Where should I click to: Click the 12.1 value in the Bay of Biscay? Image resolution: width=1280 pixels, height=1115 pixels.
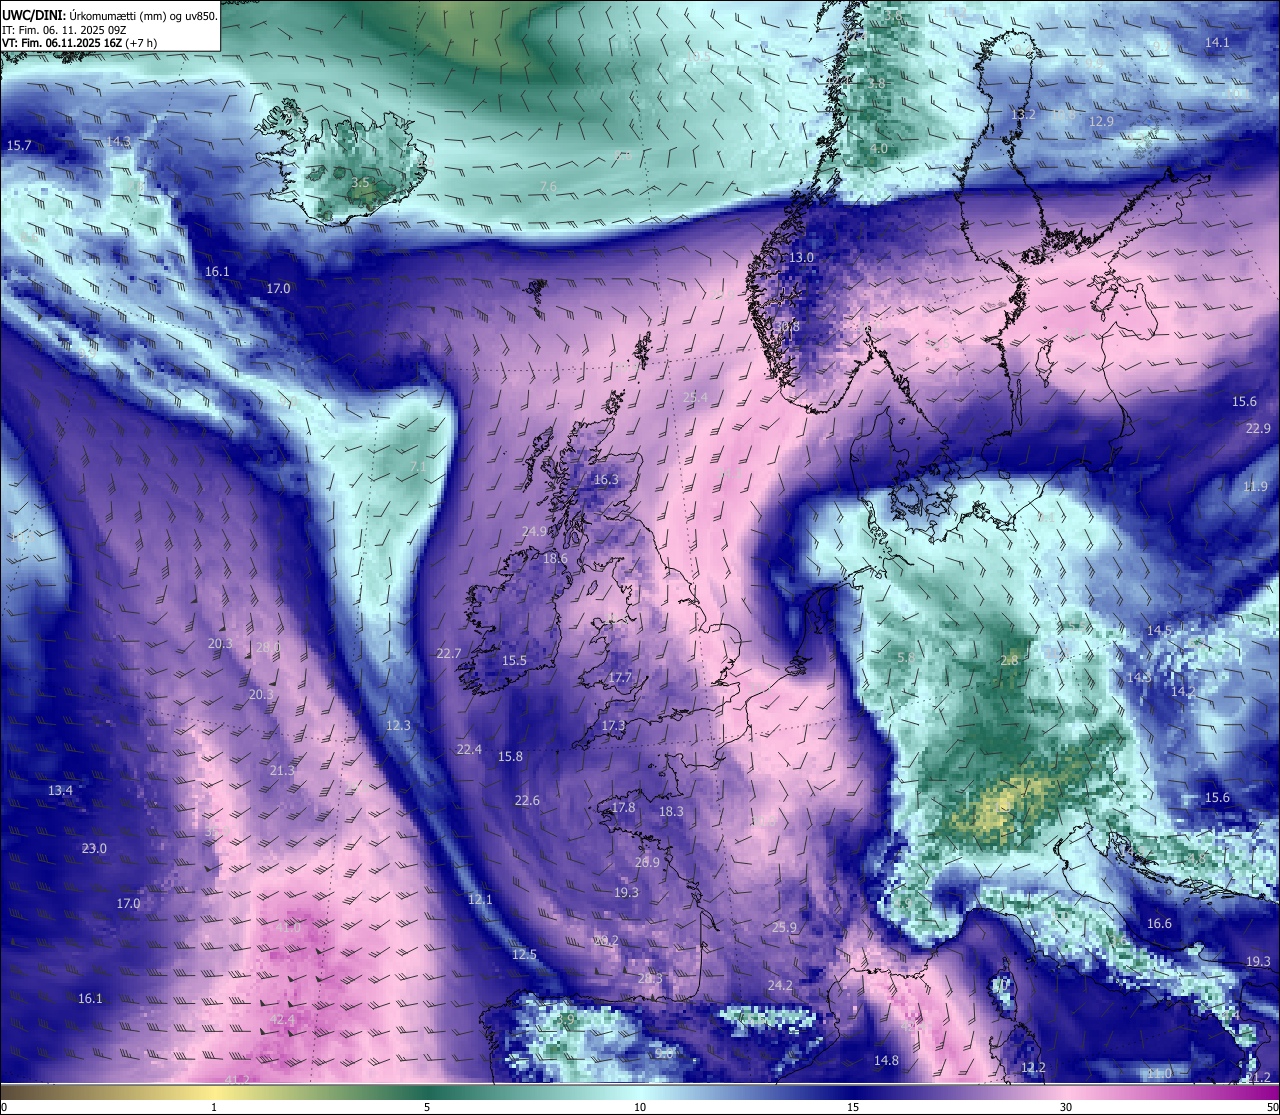coord(480,899)
